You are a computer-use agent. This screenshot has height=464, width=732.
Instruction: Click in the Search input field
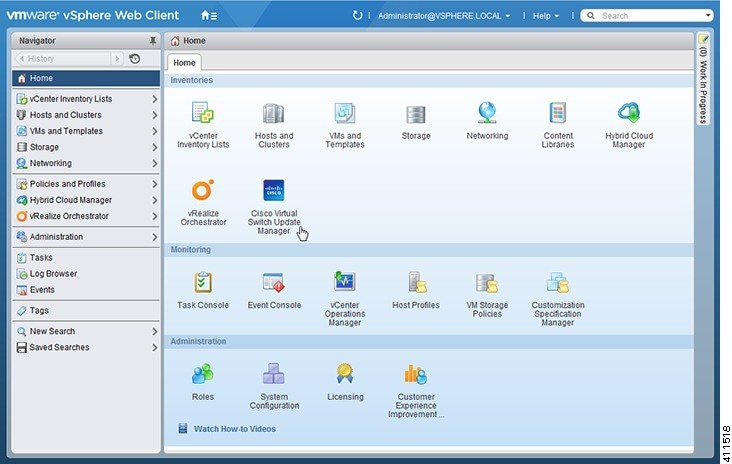649,16
